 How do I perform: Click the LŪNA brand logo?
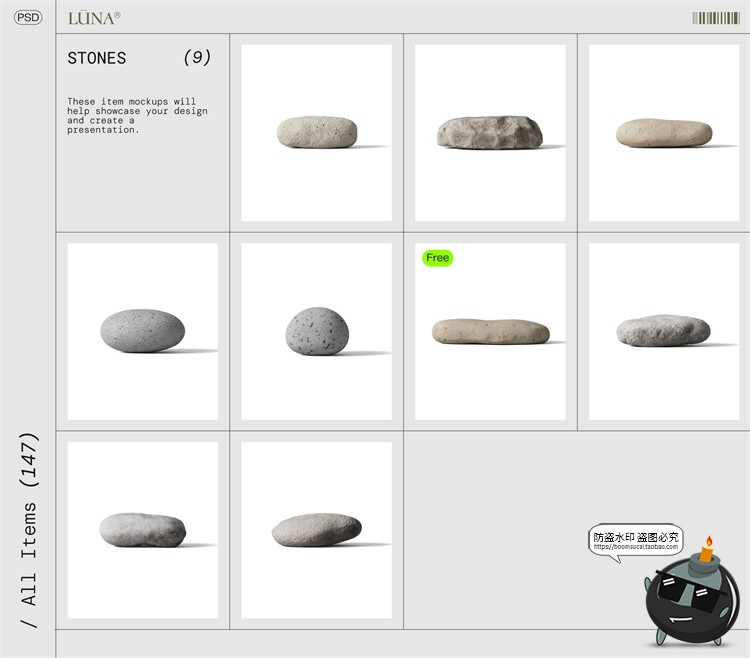coord(94,18)
